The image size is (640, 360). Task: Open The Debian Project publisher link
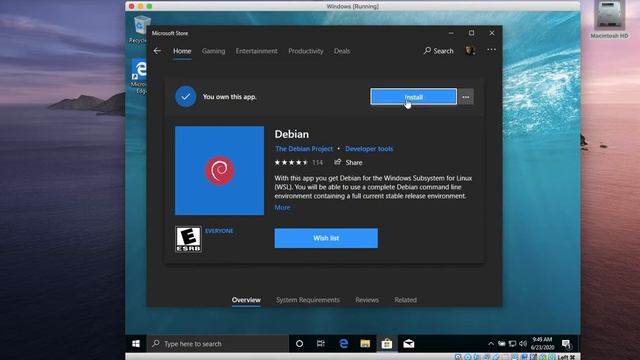304,149
